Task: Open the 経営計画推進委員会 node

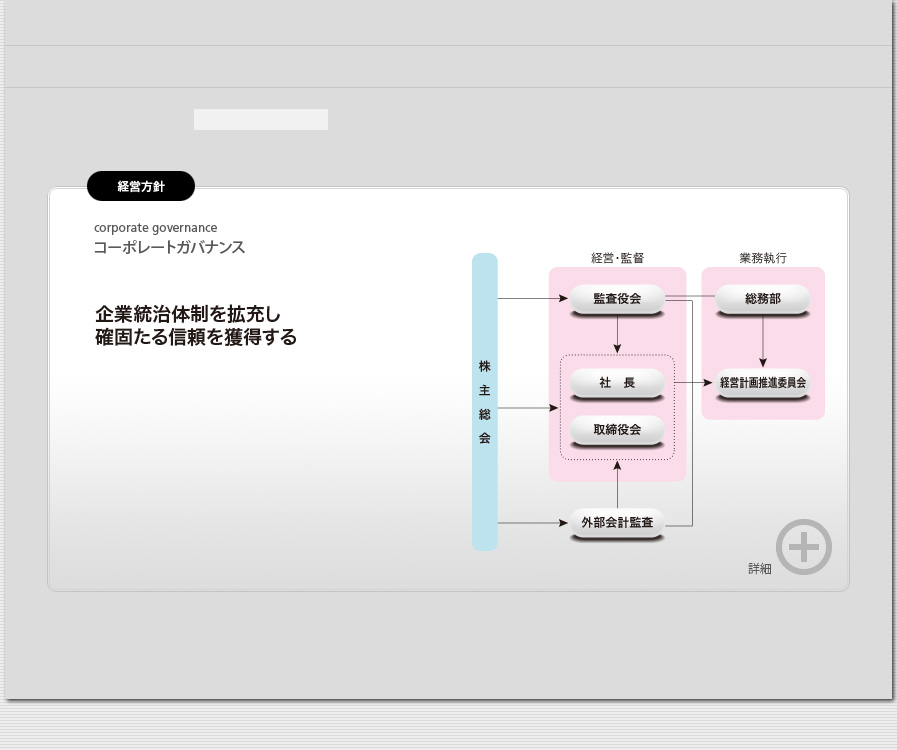Action: point(763,383)
